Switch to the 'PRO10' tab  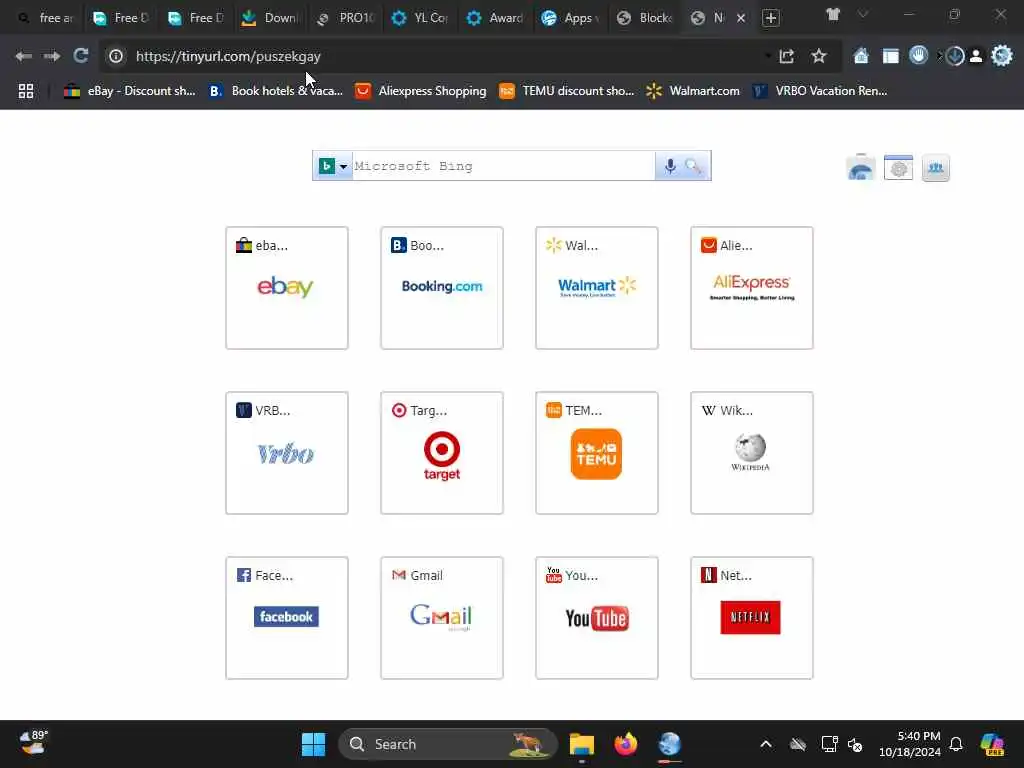click(344, 18)
